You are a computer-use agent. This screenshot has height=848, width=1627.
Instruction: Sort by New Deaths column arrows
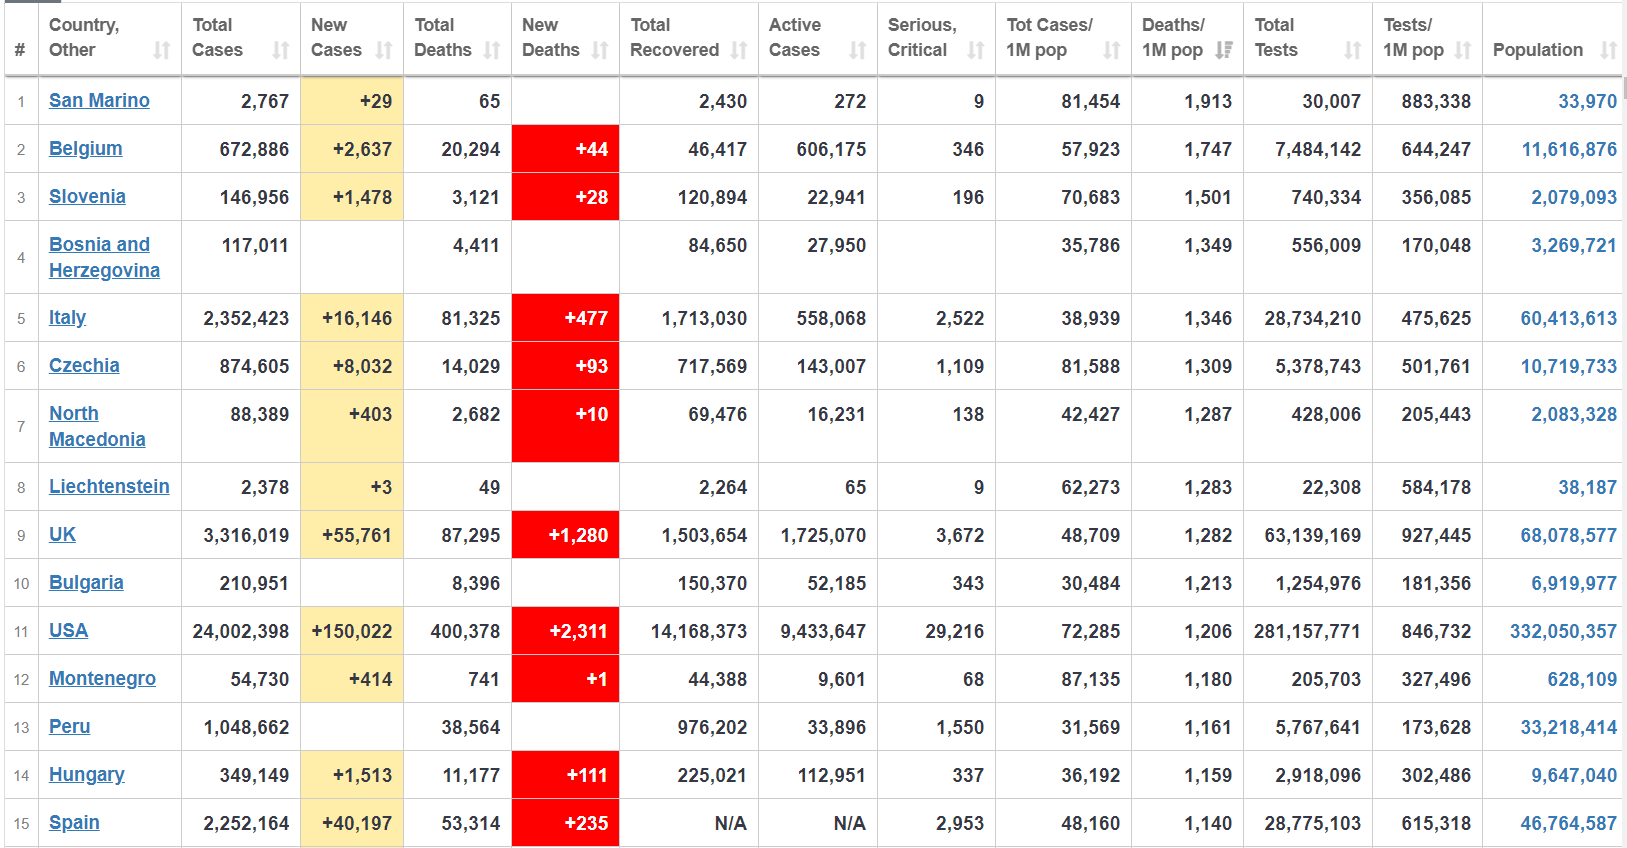point(600,50)
